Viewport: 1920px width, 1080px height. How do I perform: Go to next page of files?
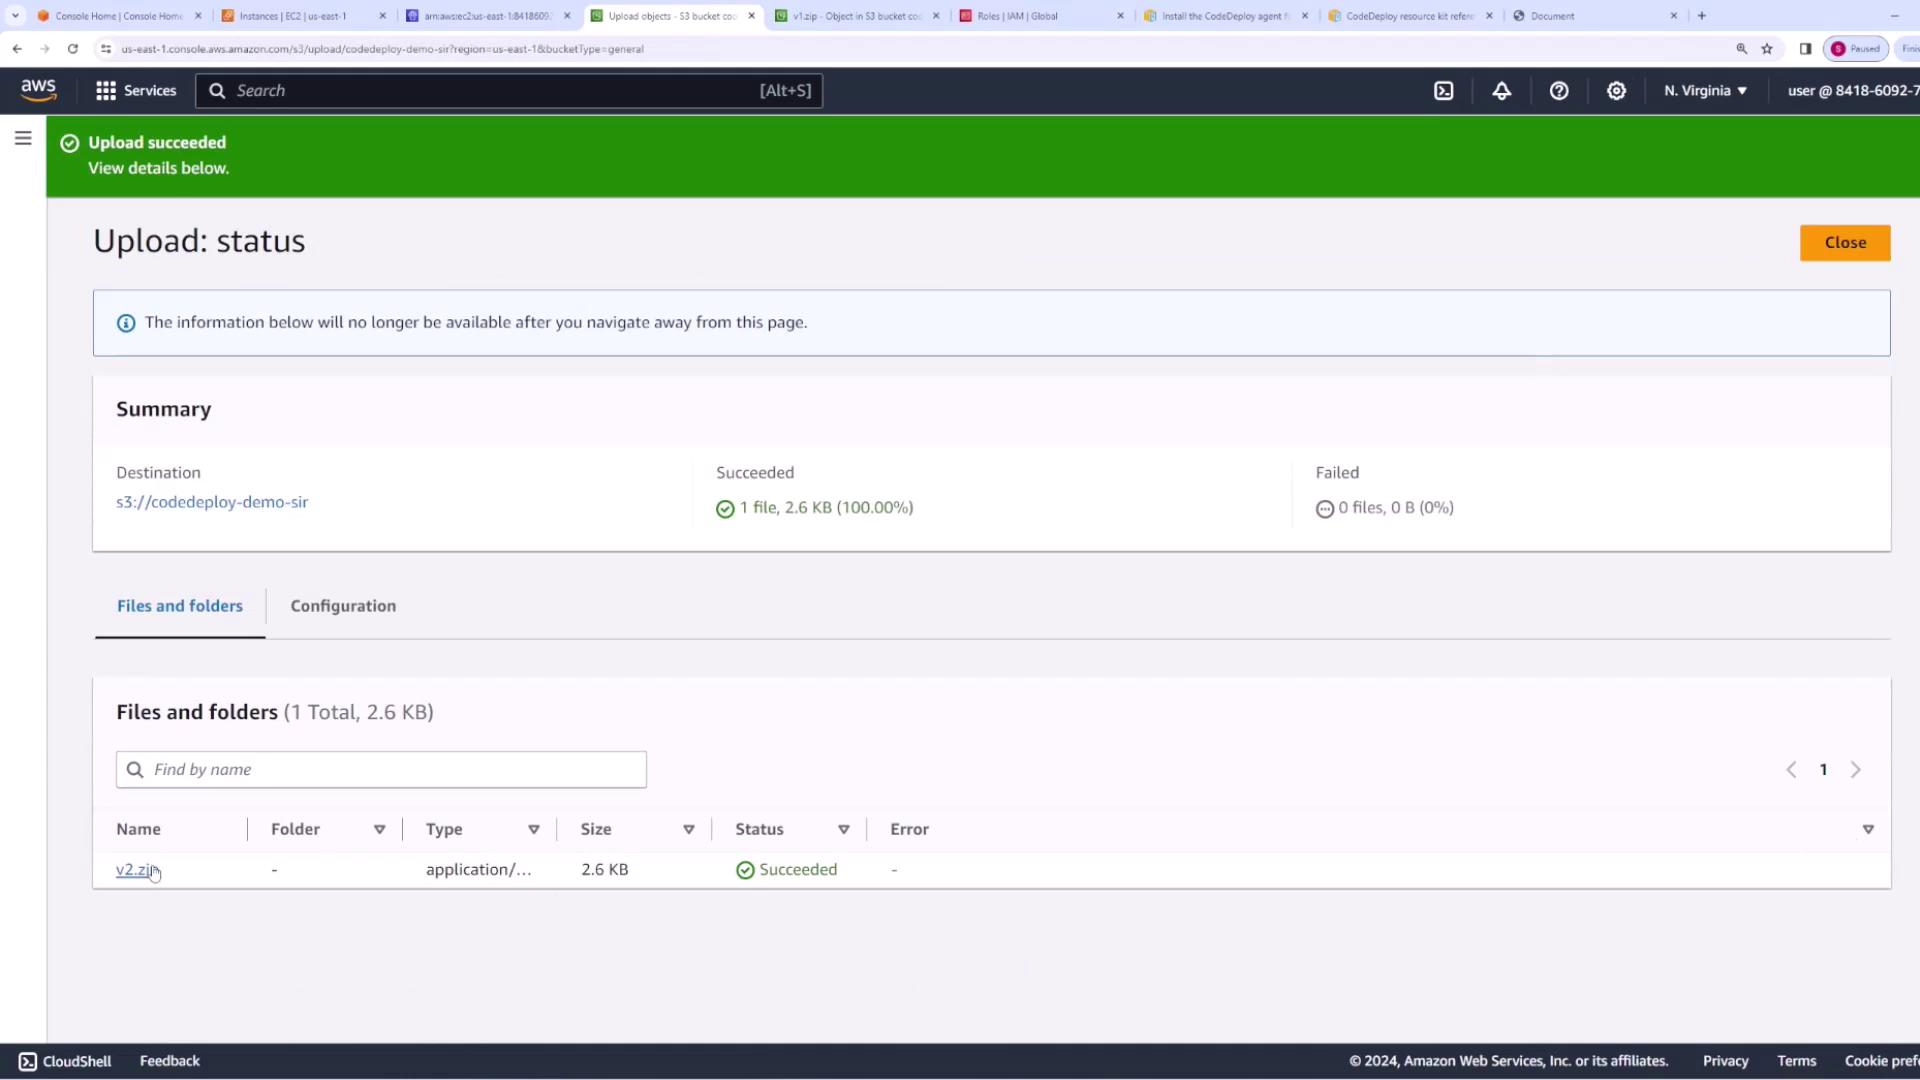click(1855, 770)
